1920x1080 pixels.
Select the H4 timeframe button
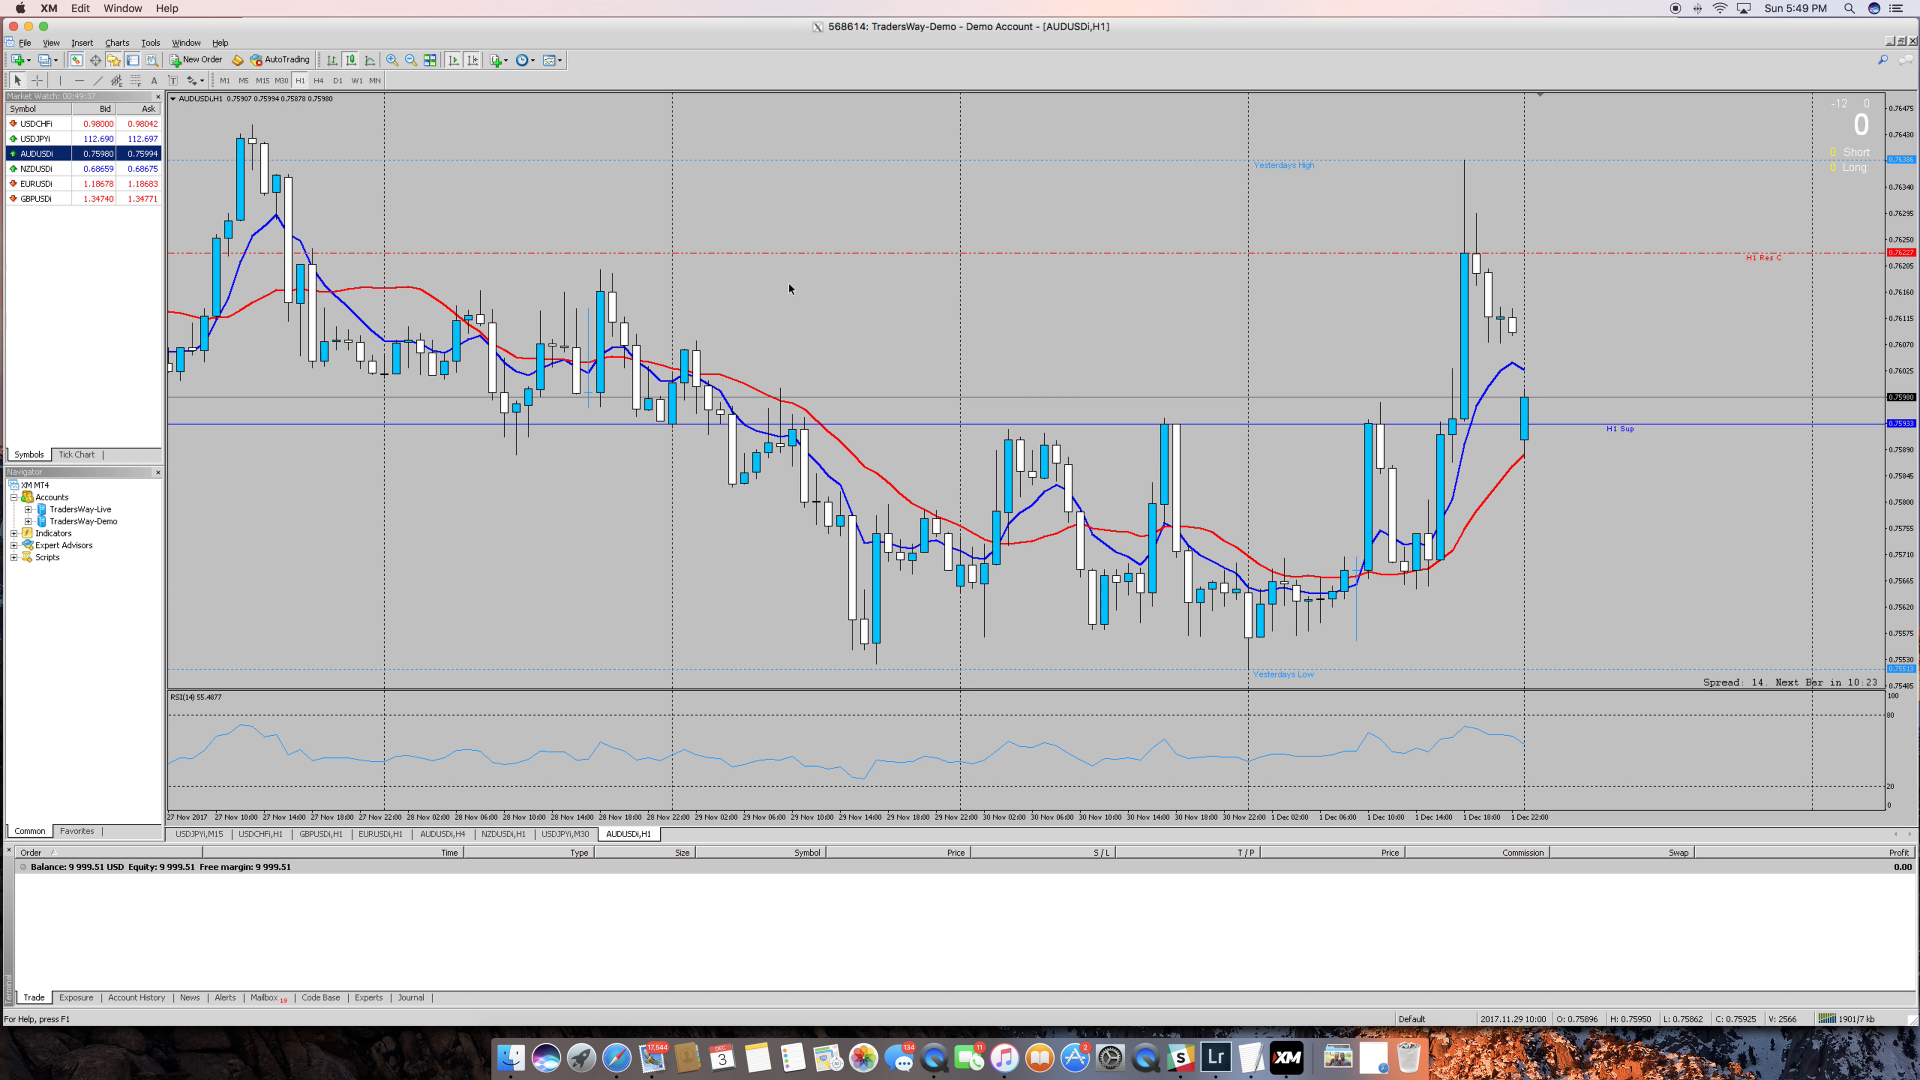318,80
